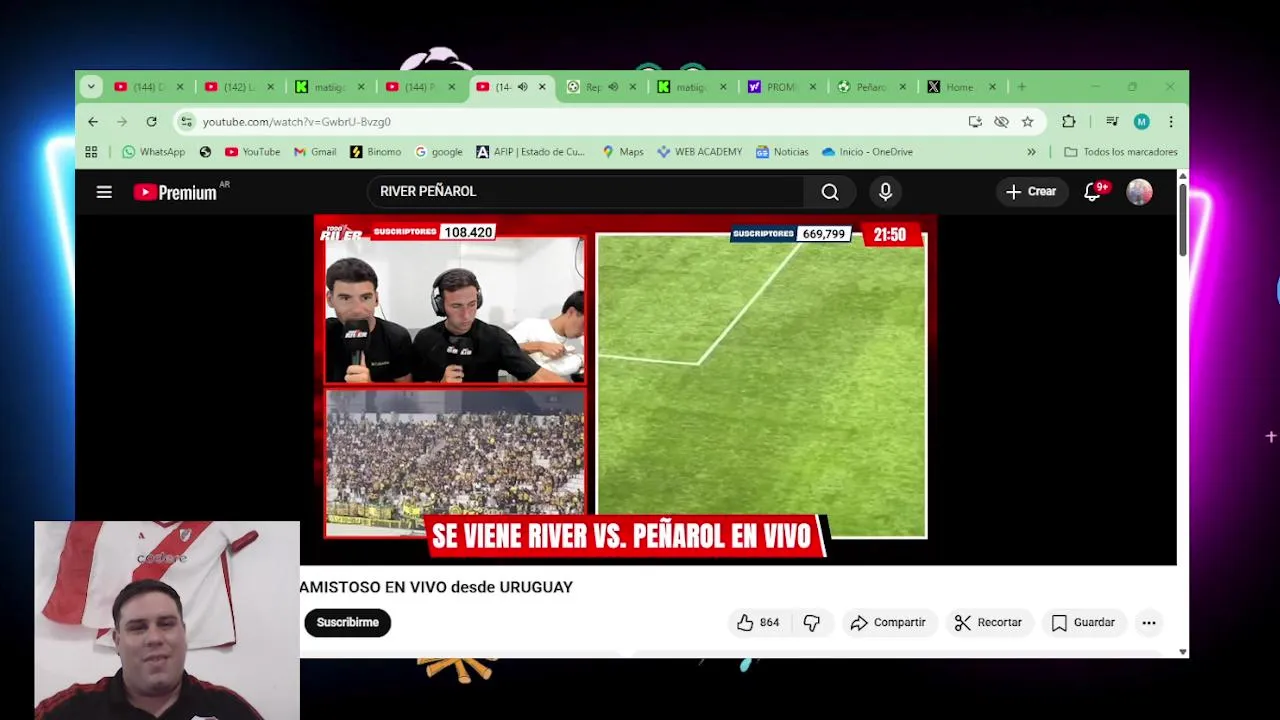1280x720 pixels.
Task: Click the YouTube search magnifier button
Action: pyautogui.click(x=830, y=192)
